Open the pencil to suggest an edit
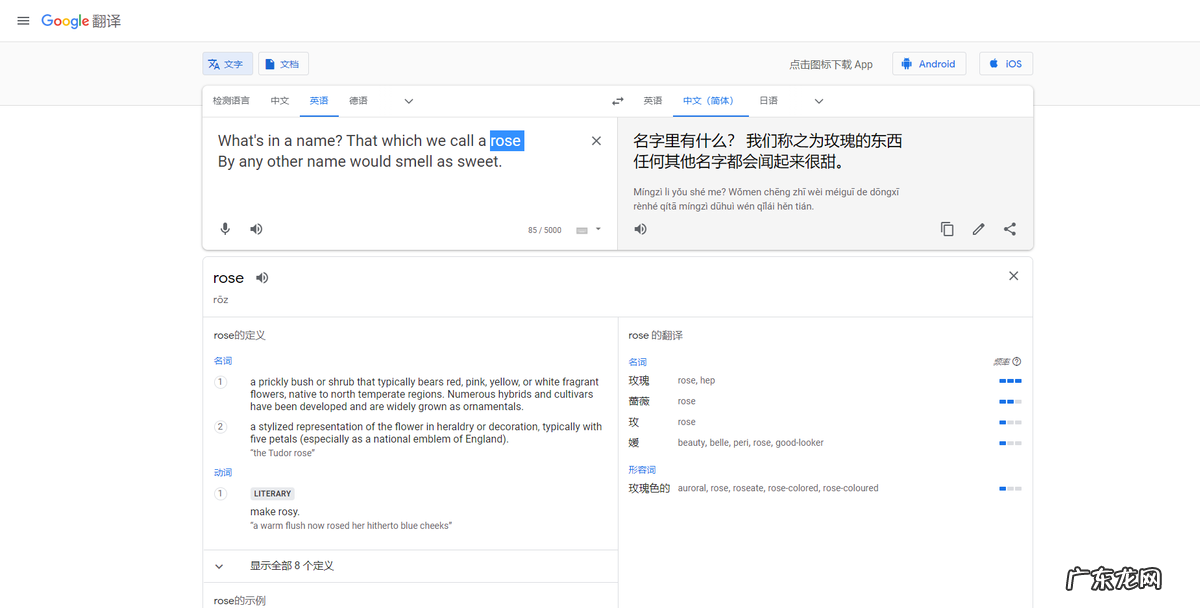The height and width of the screenshot is (608, 1200). click(x=978, y=228)
